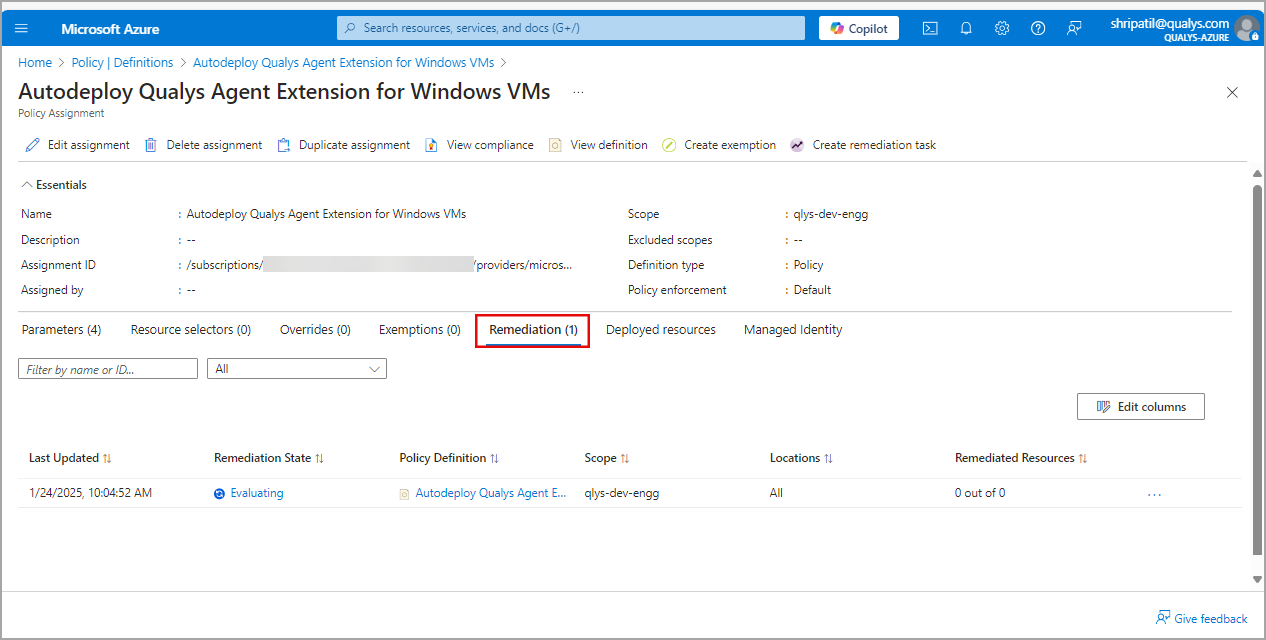Click the Edit assignment pencil icon
This screenshot has height=640, width=1266.
click(31, 145)
